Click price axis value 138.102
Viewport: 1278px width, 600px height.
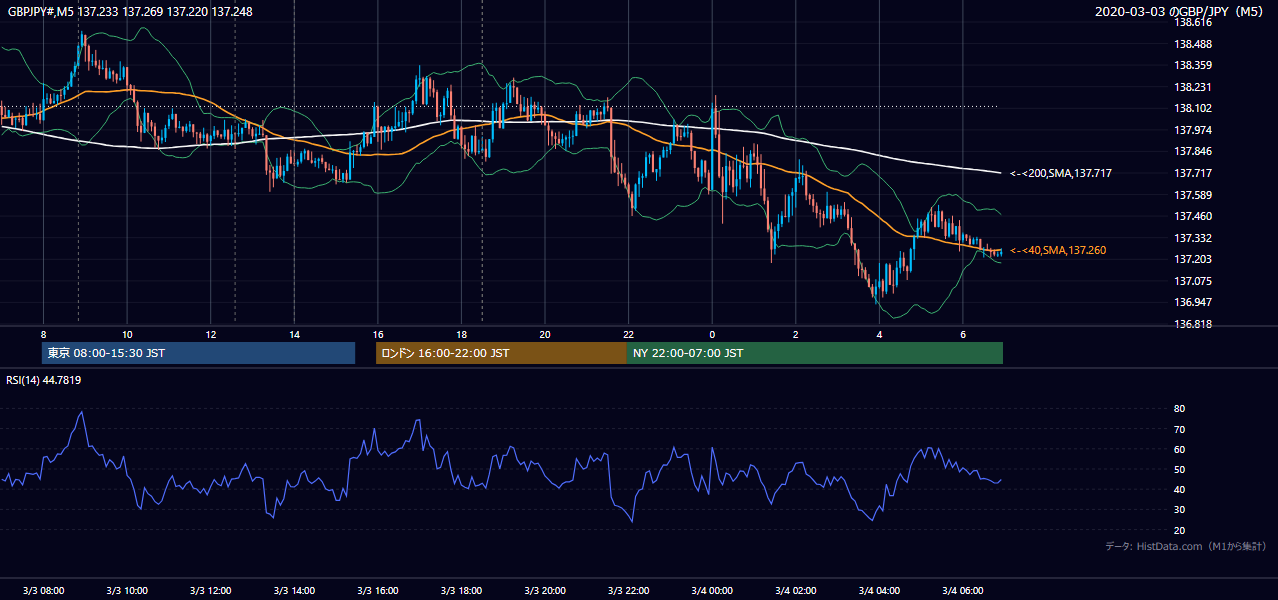[1193, 108]
